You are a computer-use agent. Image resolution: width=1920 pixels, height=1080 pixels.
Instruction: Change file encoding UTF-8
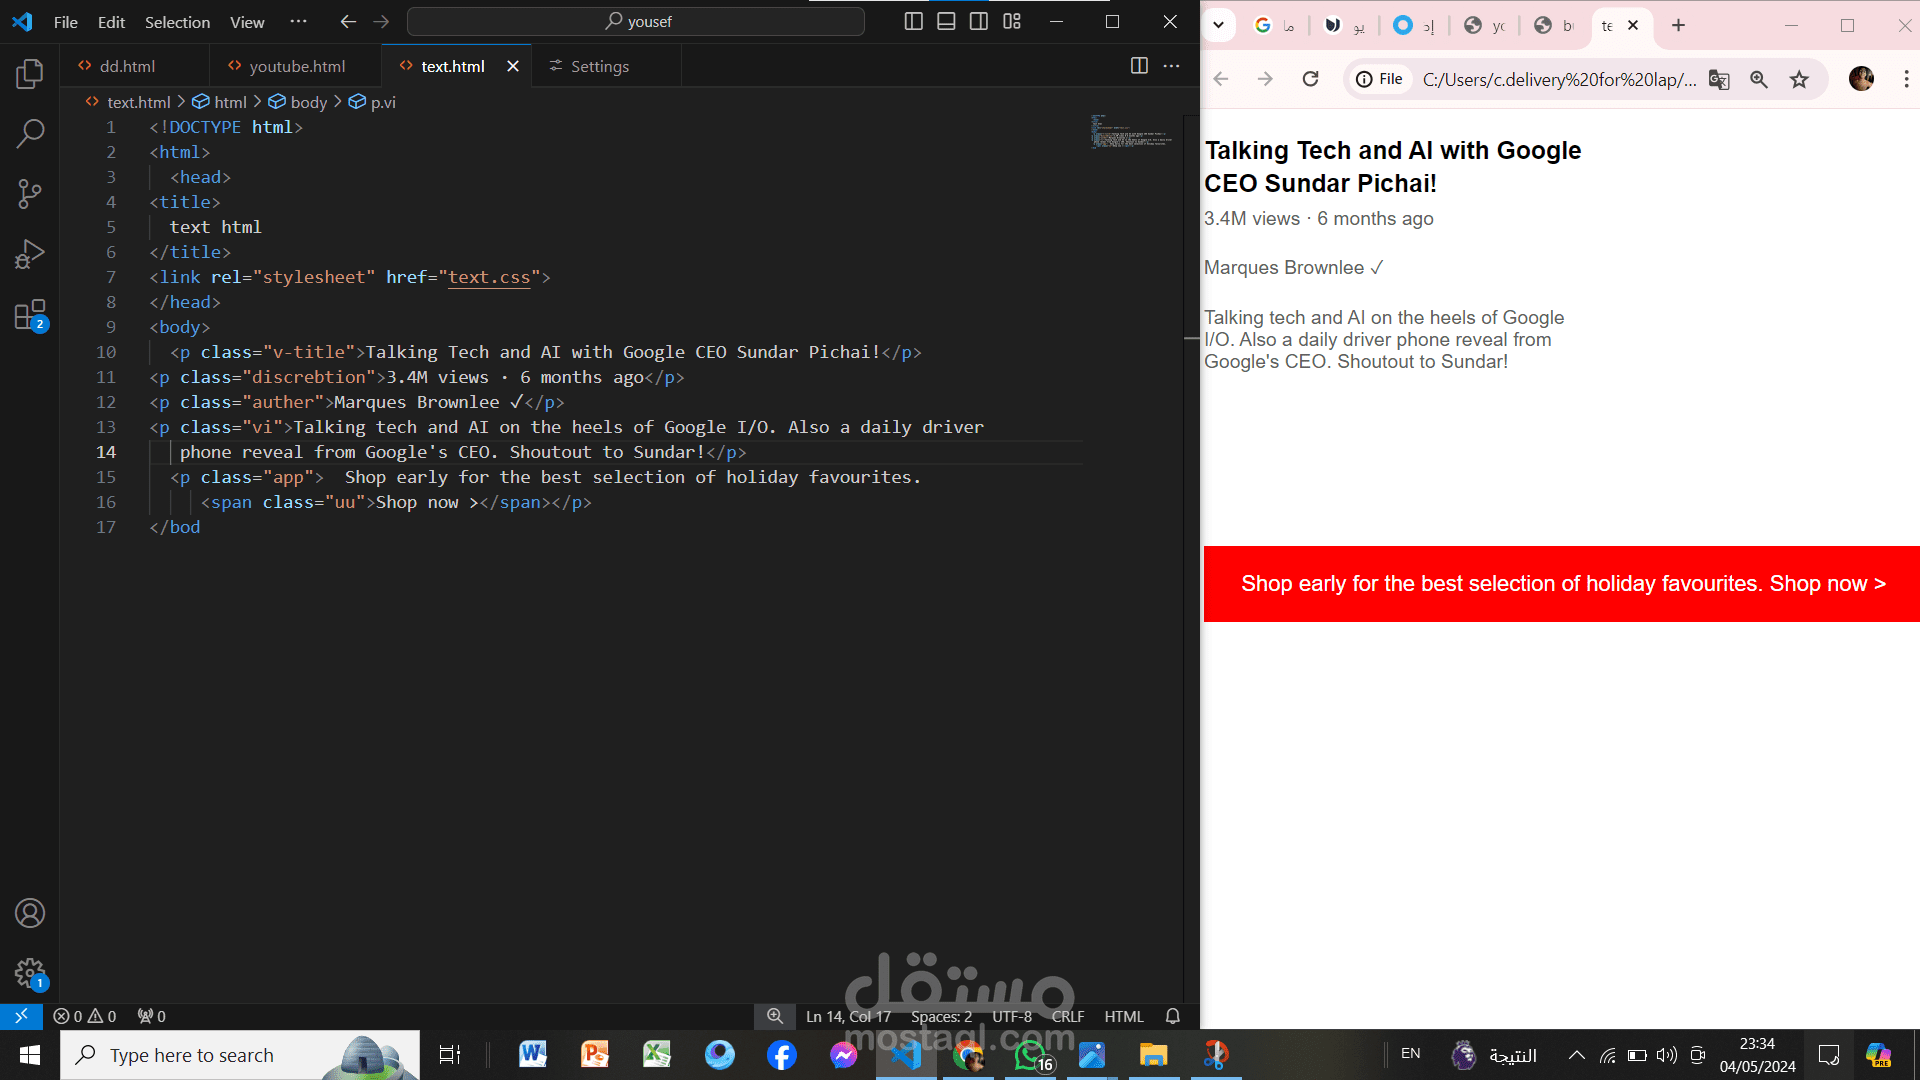coord(1012,1016)
